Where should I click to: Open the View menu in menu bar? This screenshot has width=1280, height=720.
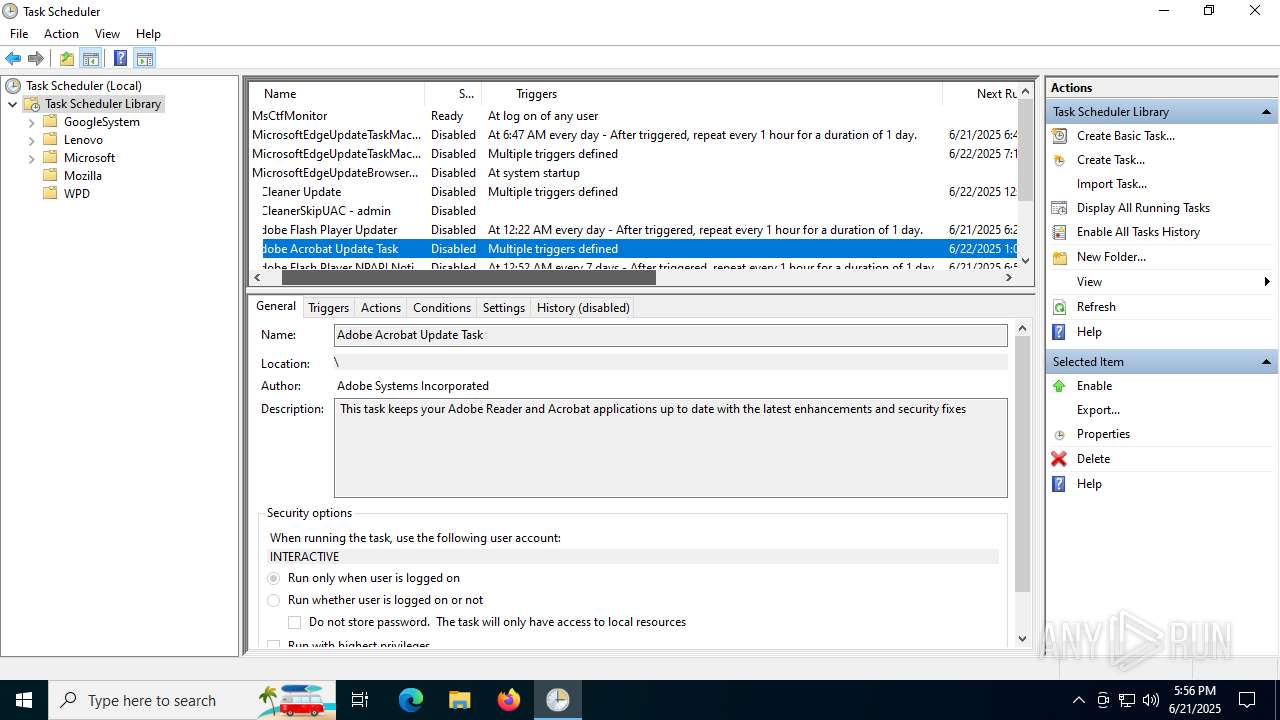coord(107,34)
